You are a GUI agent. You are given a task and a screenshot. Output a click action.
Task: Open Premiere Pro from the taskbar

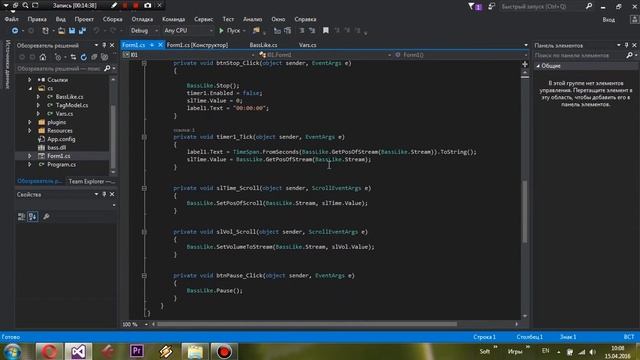(136, 351)
